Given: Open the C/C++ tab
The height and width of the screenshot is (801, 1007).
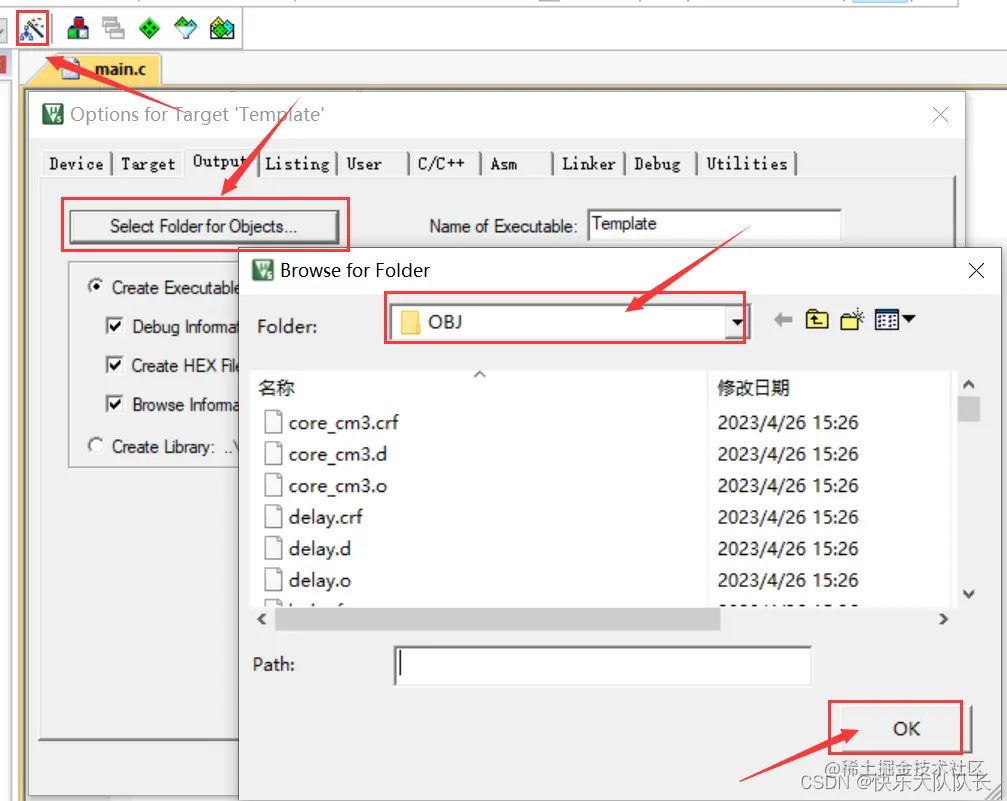Looking at the screenshot, I should pos(441,164).
